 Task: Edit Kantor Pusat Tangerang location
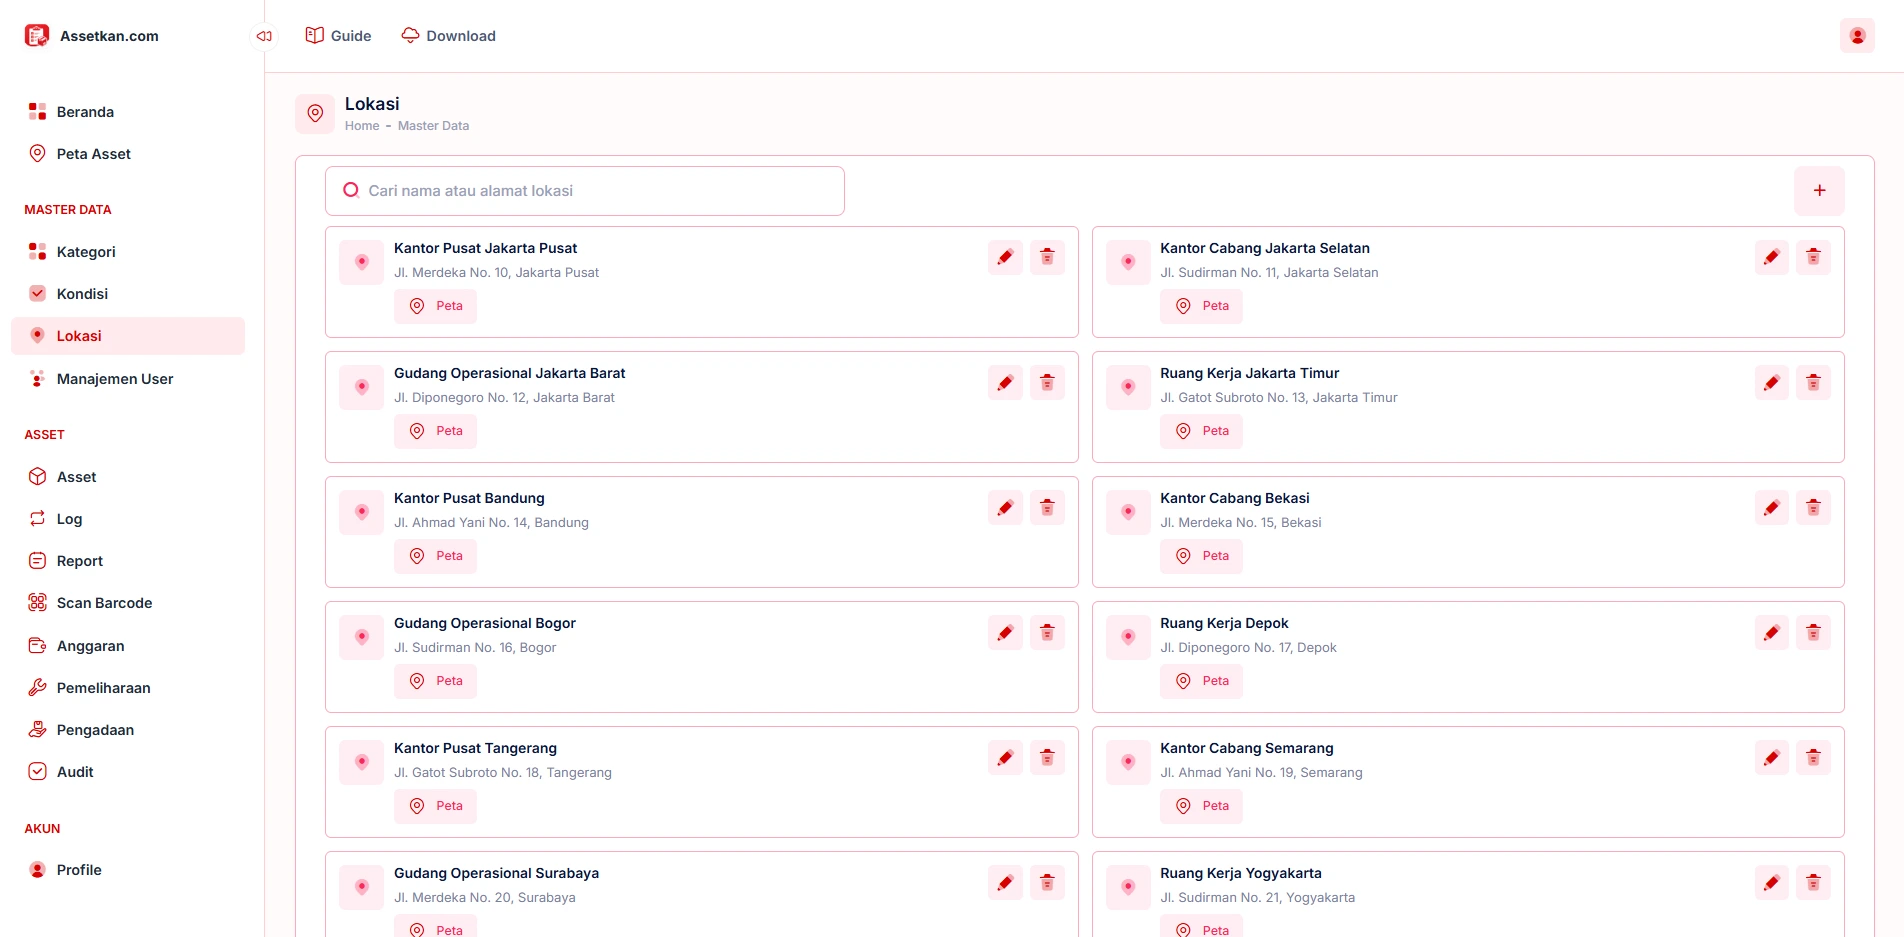[1005, 758]
